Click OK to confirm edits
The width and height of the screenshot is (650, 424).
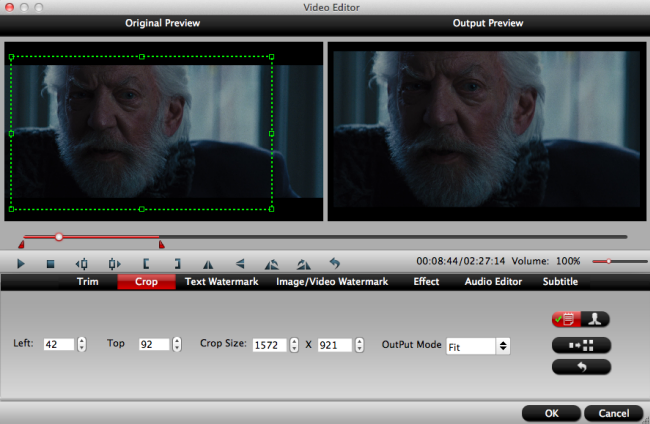[551, 413]
